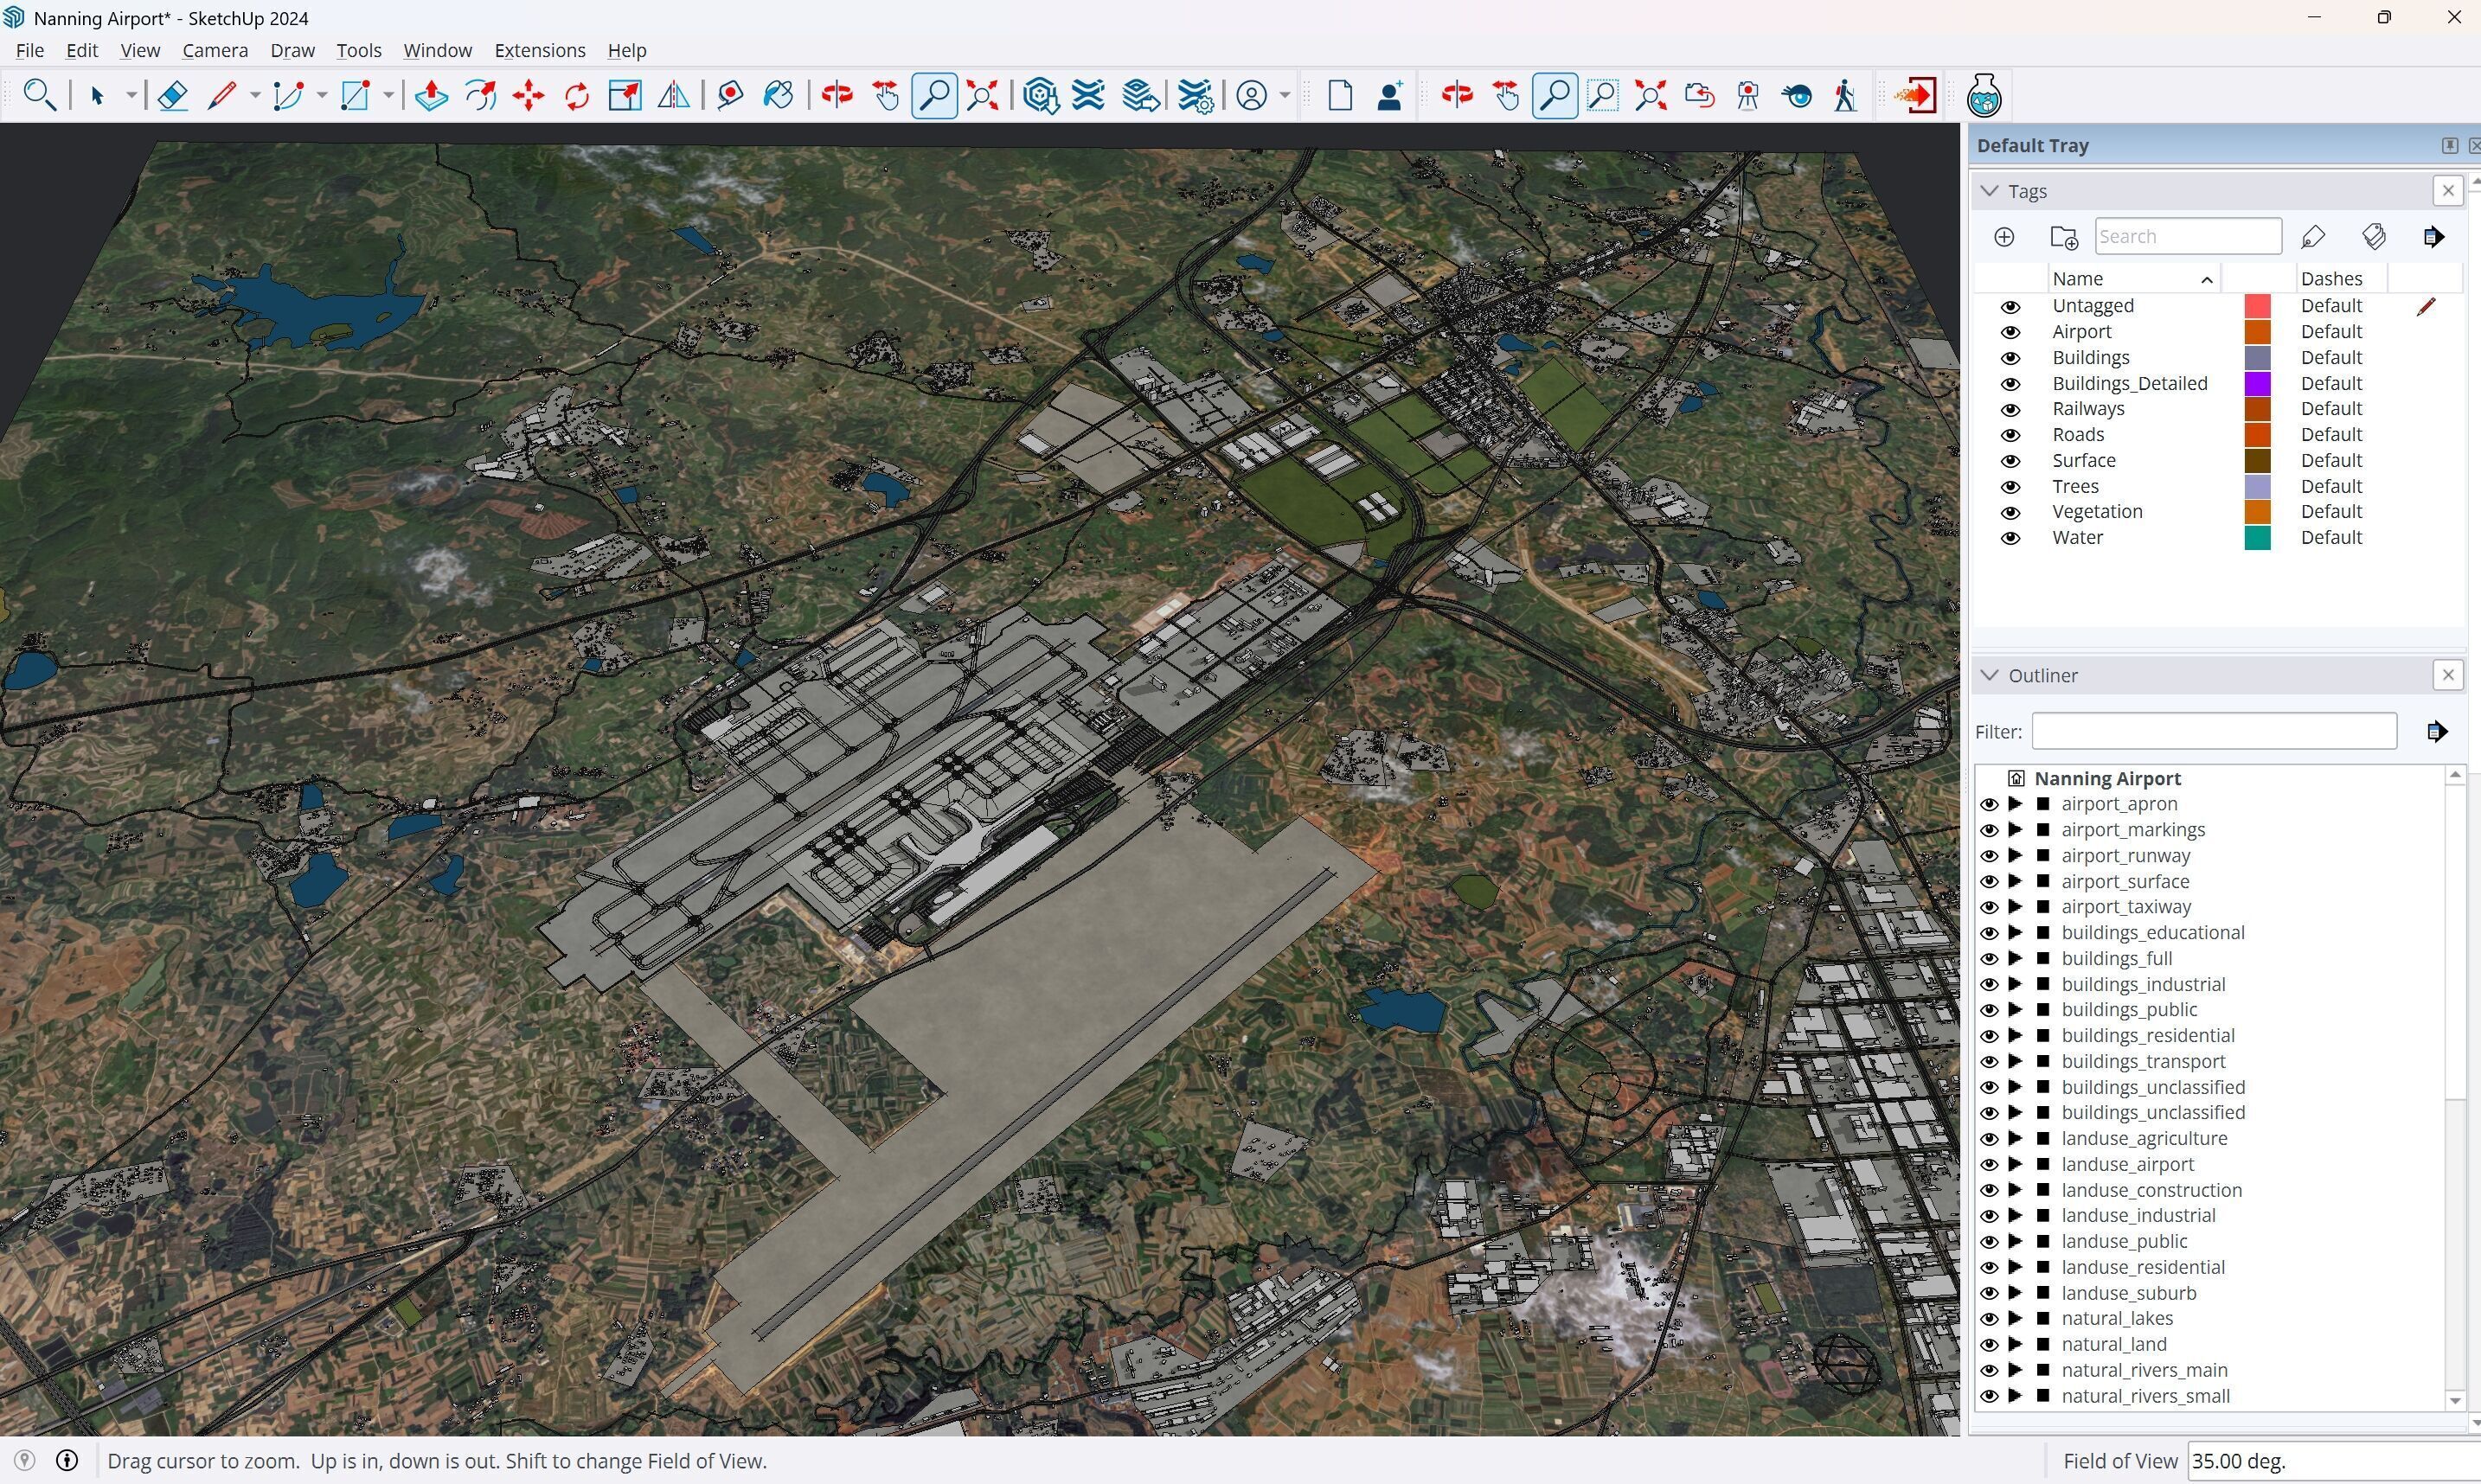Go to Previous camera view
The height and width of the screenshot is (1484, 2481).
point(1699,95)
